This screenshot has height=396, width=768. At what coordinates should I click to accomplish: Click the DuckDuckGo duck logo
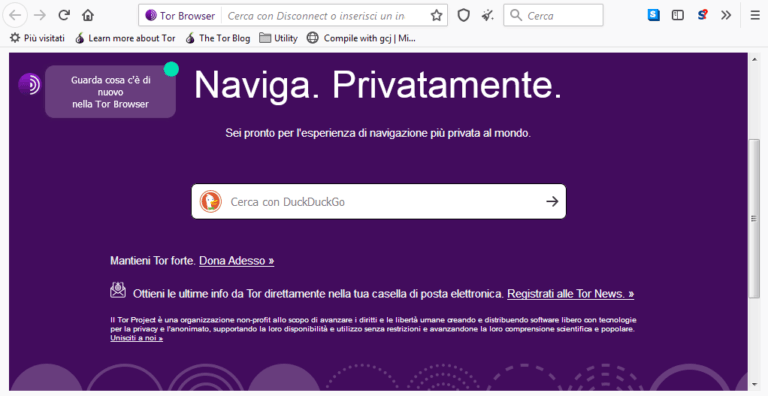click(211, 201)
